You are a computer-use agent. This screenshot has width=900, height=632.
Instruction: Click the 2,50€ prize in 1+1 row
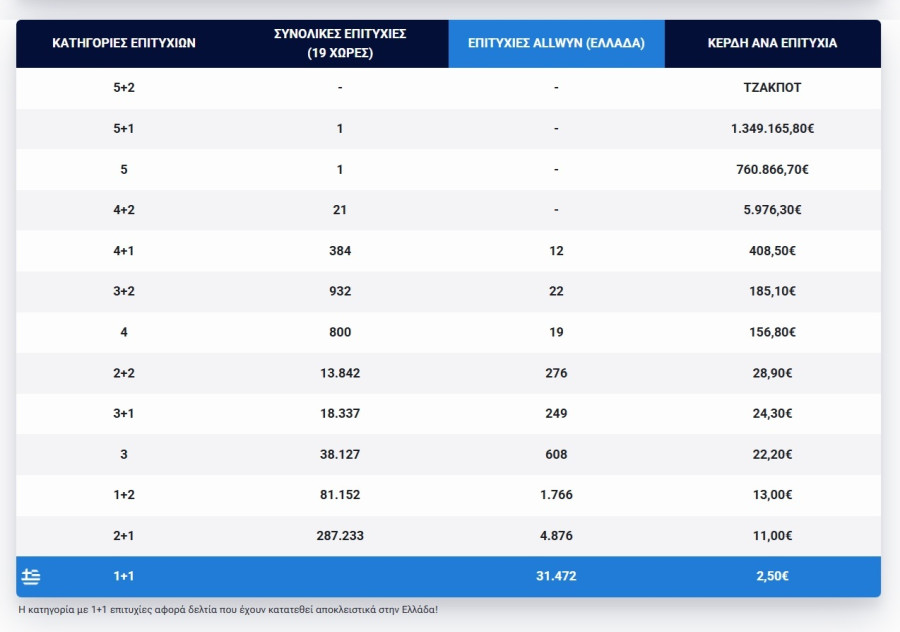[x=772, y=576]
